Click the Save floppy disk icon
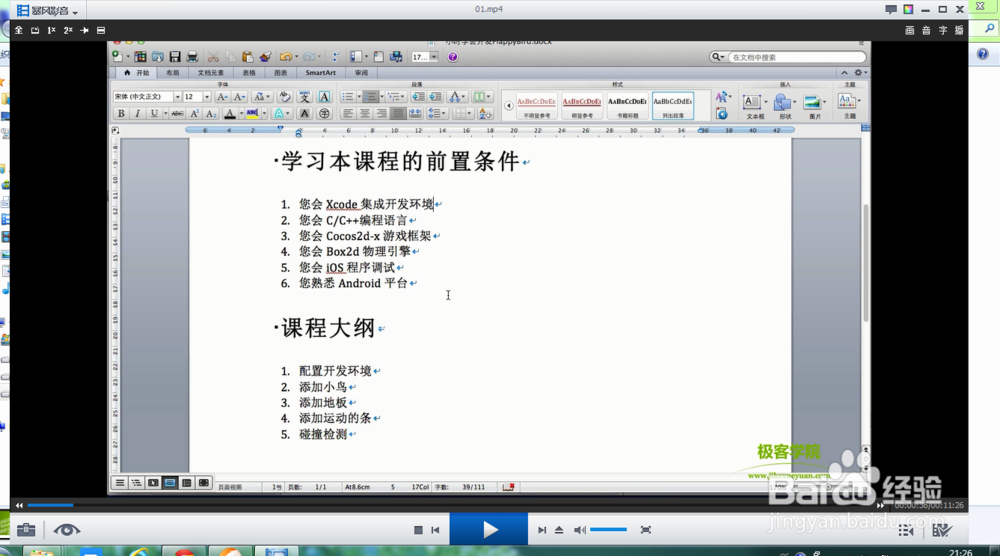The image size is (1000, 556). [175, 57]
